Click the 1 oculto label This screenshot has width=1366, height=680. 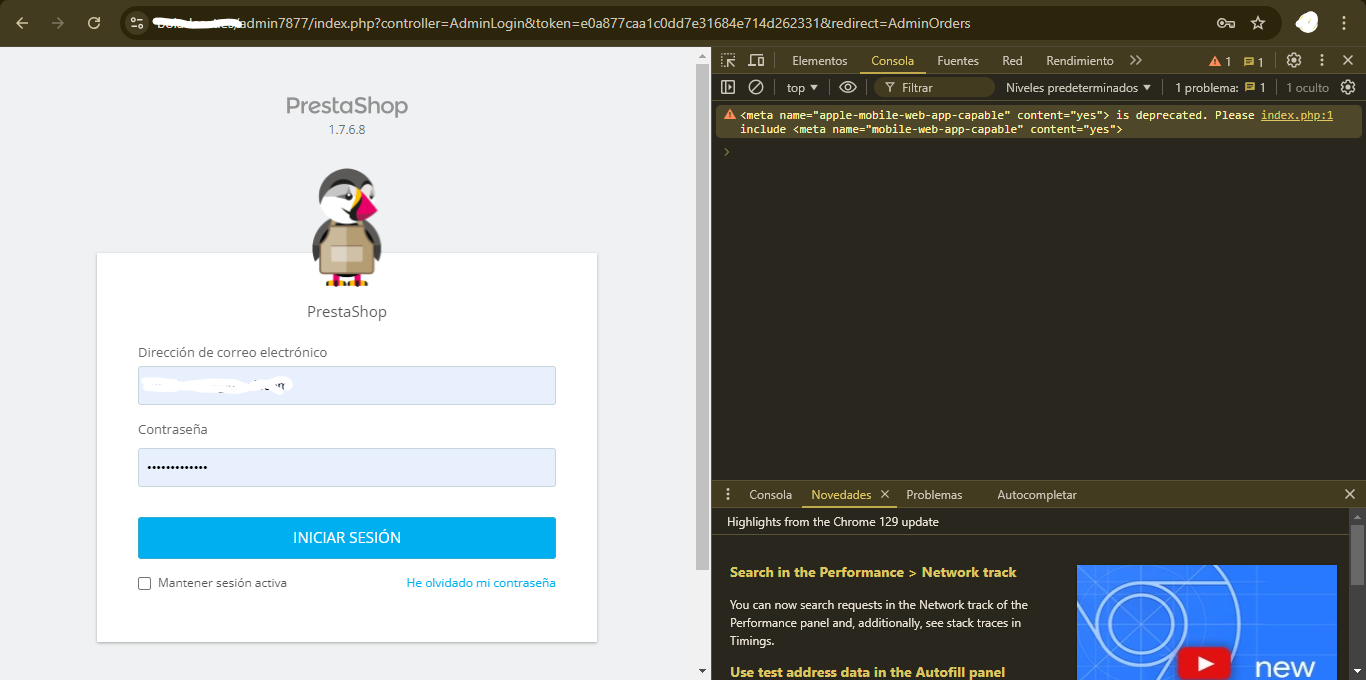tap(1307, 88)
